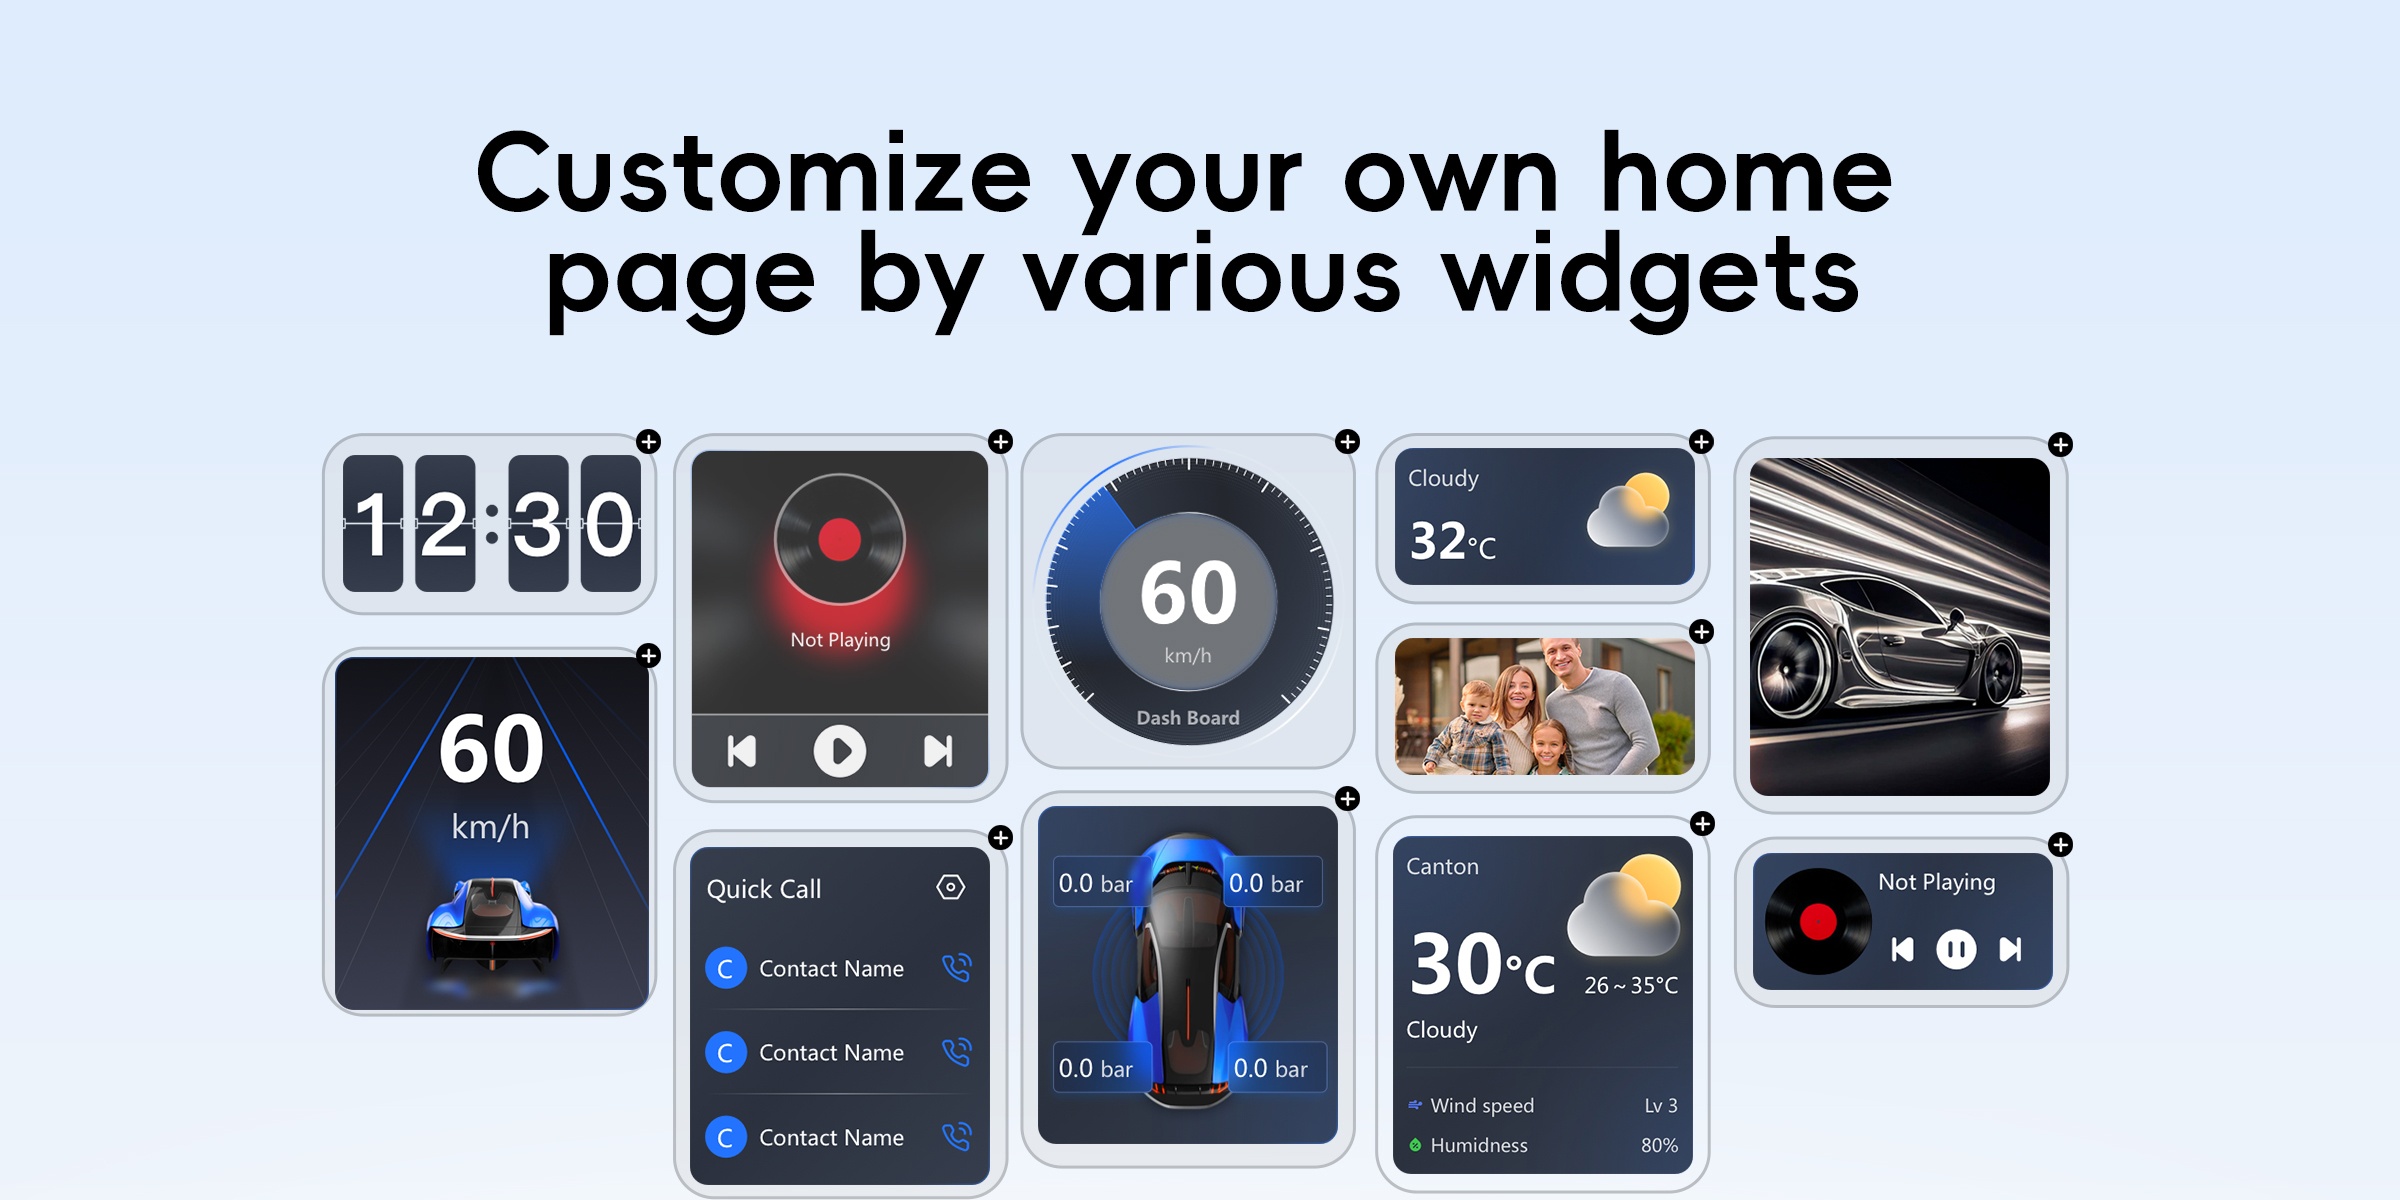2400x1200 pixels.
Task: Click the add icon on small music widget
Action: pyautogui.click(x=2059, y=846)
